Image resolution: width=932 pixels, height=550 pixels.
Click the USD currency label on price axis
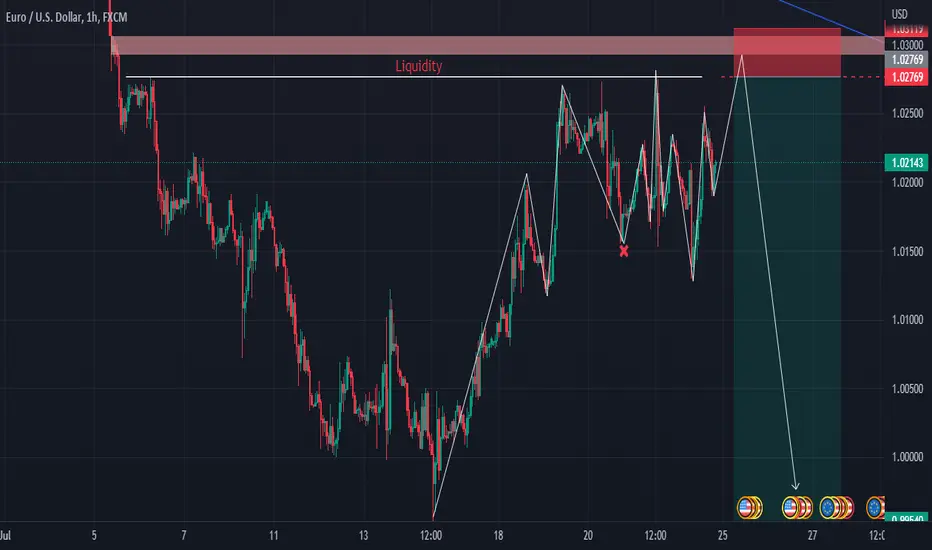pos(899,14)
